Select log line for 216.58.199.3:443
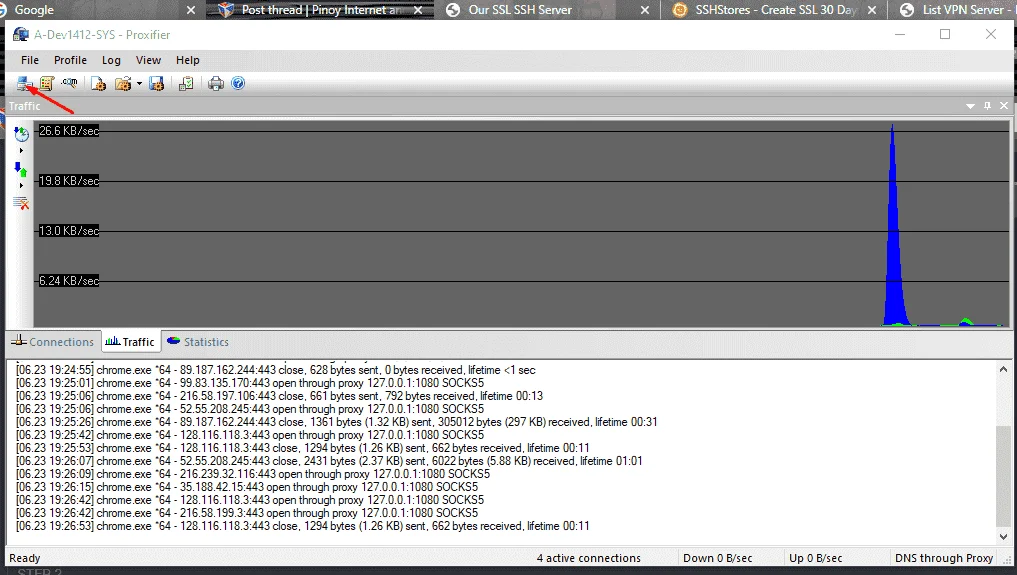Screen dimensions: 1017x575 tap(247, 513)
